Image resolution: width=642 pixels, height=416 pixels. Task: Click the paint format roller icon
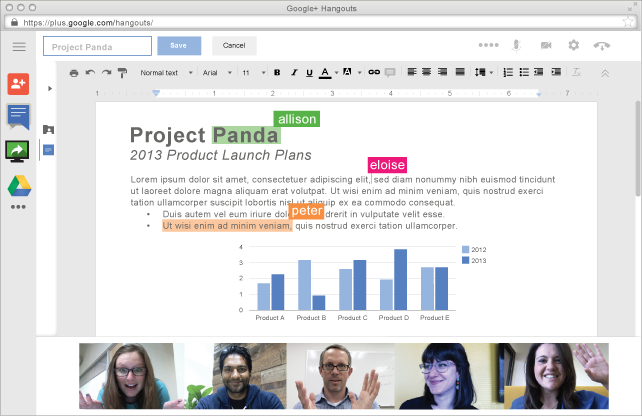[122, 73]
